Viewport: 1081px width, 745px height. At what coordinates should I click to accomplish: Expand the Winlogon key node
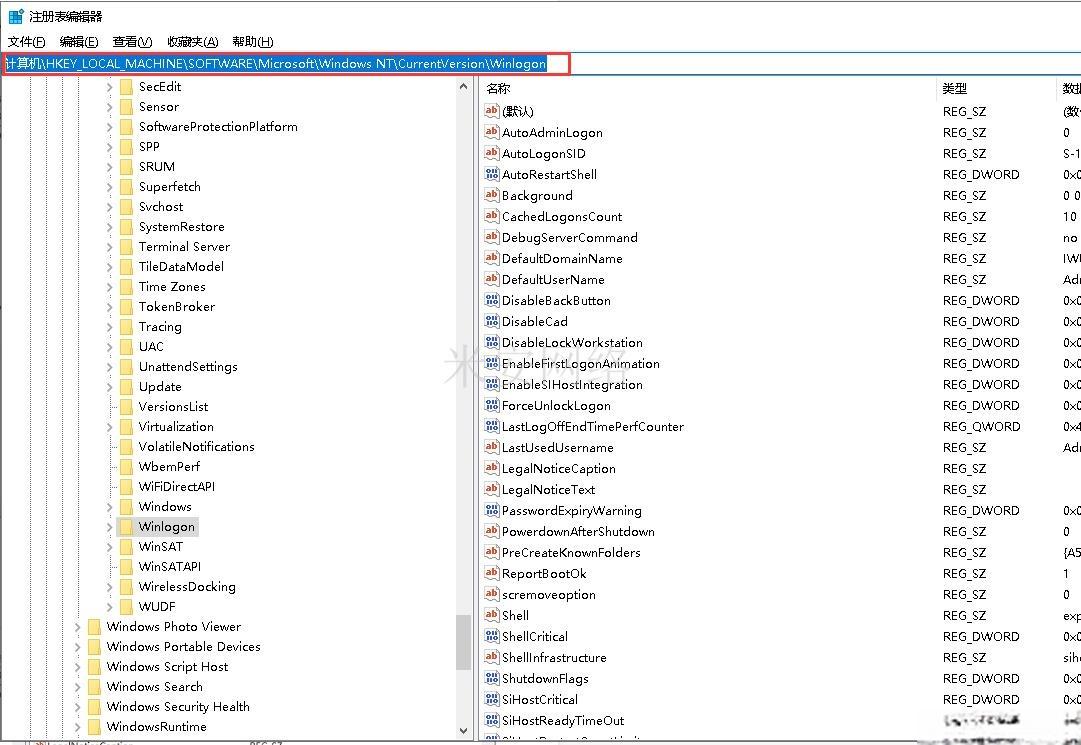(110, 527)
